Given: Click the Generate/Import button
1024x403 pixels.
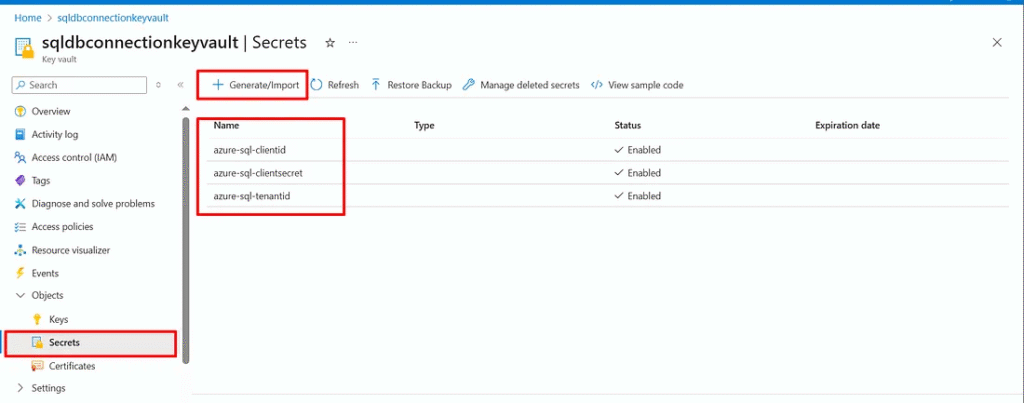Looking at the screenshot, I should pos(256,85).
